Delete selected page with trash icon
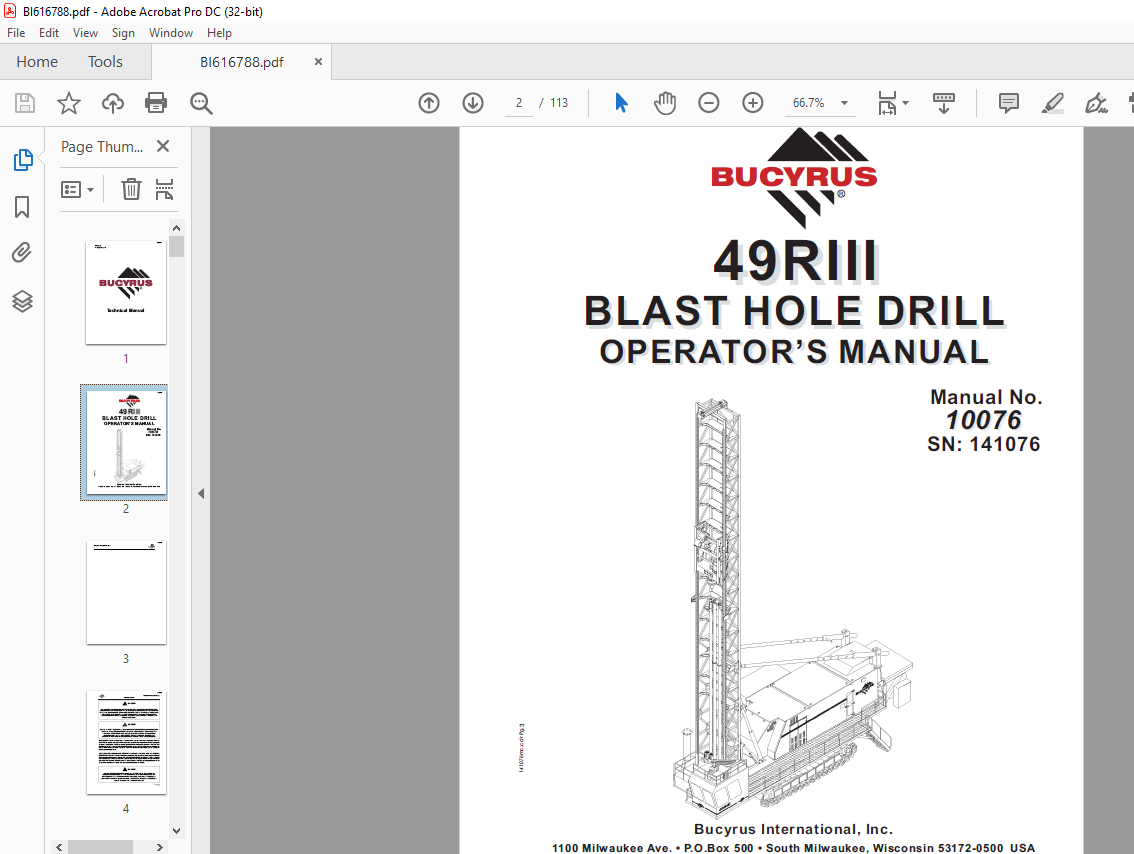 pyautogui.click(x=131, y=189)
